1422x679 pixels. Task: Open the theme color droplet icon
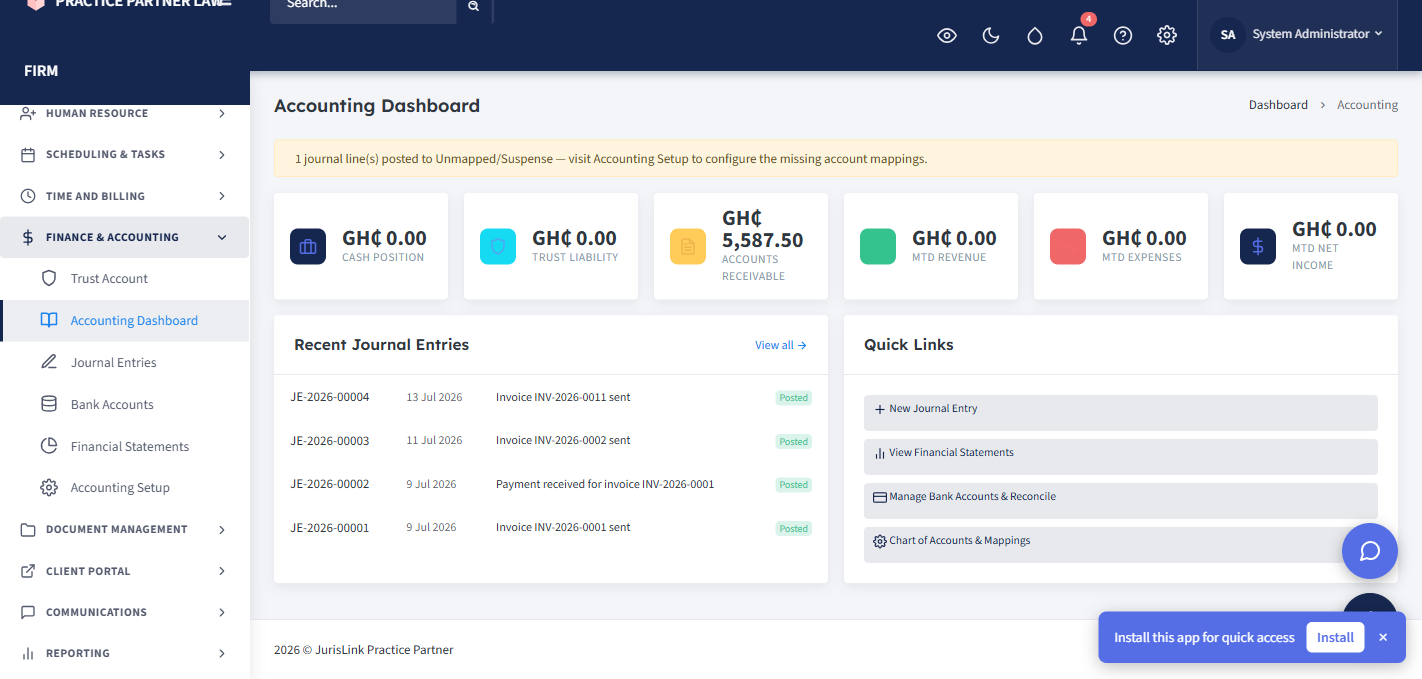coord(1035,36)
